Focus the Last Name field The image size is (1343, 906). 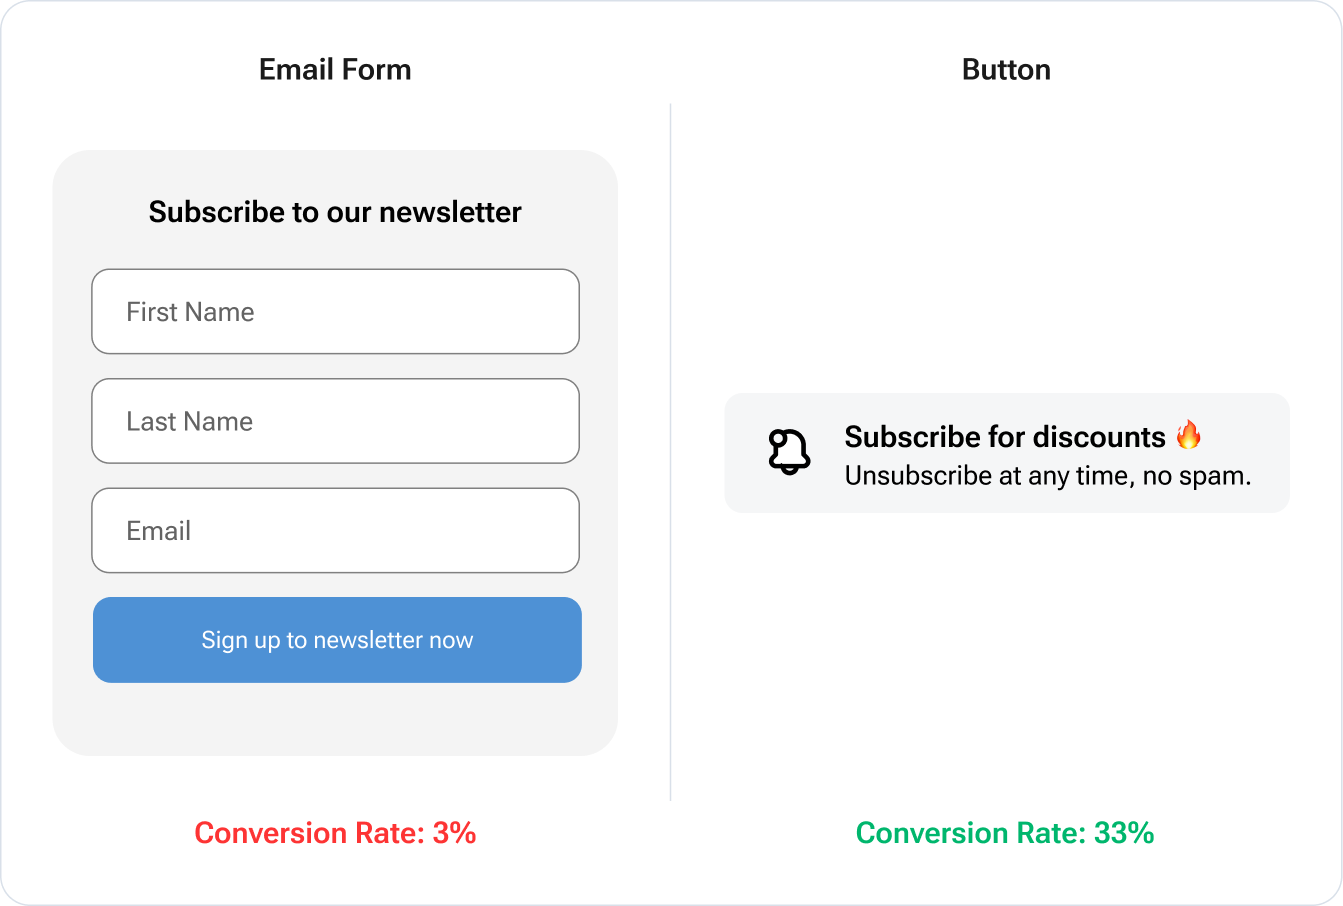tap(335, 421)
